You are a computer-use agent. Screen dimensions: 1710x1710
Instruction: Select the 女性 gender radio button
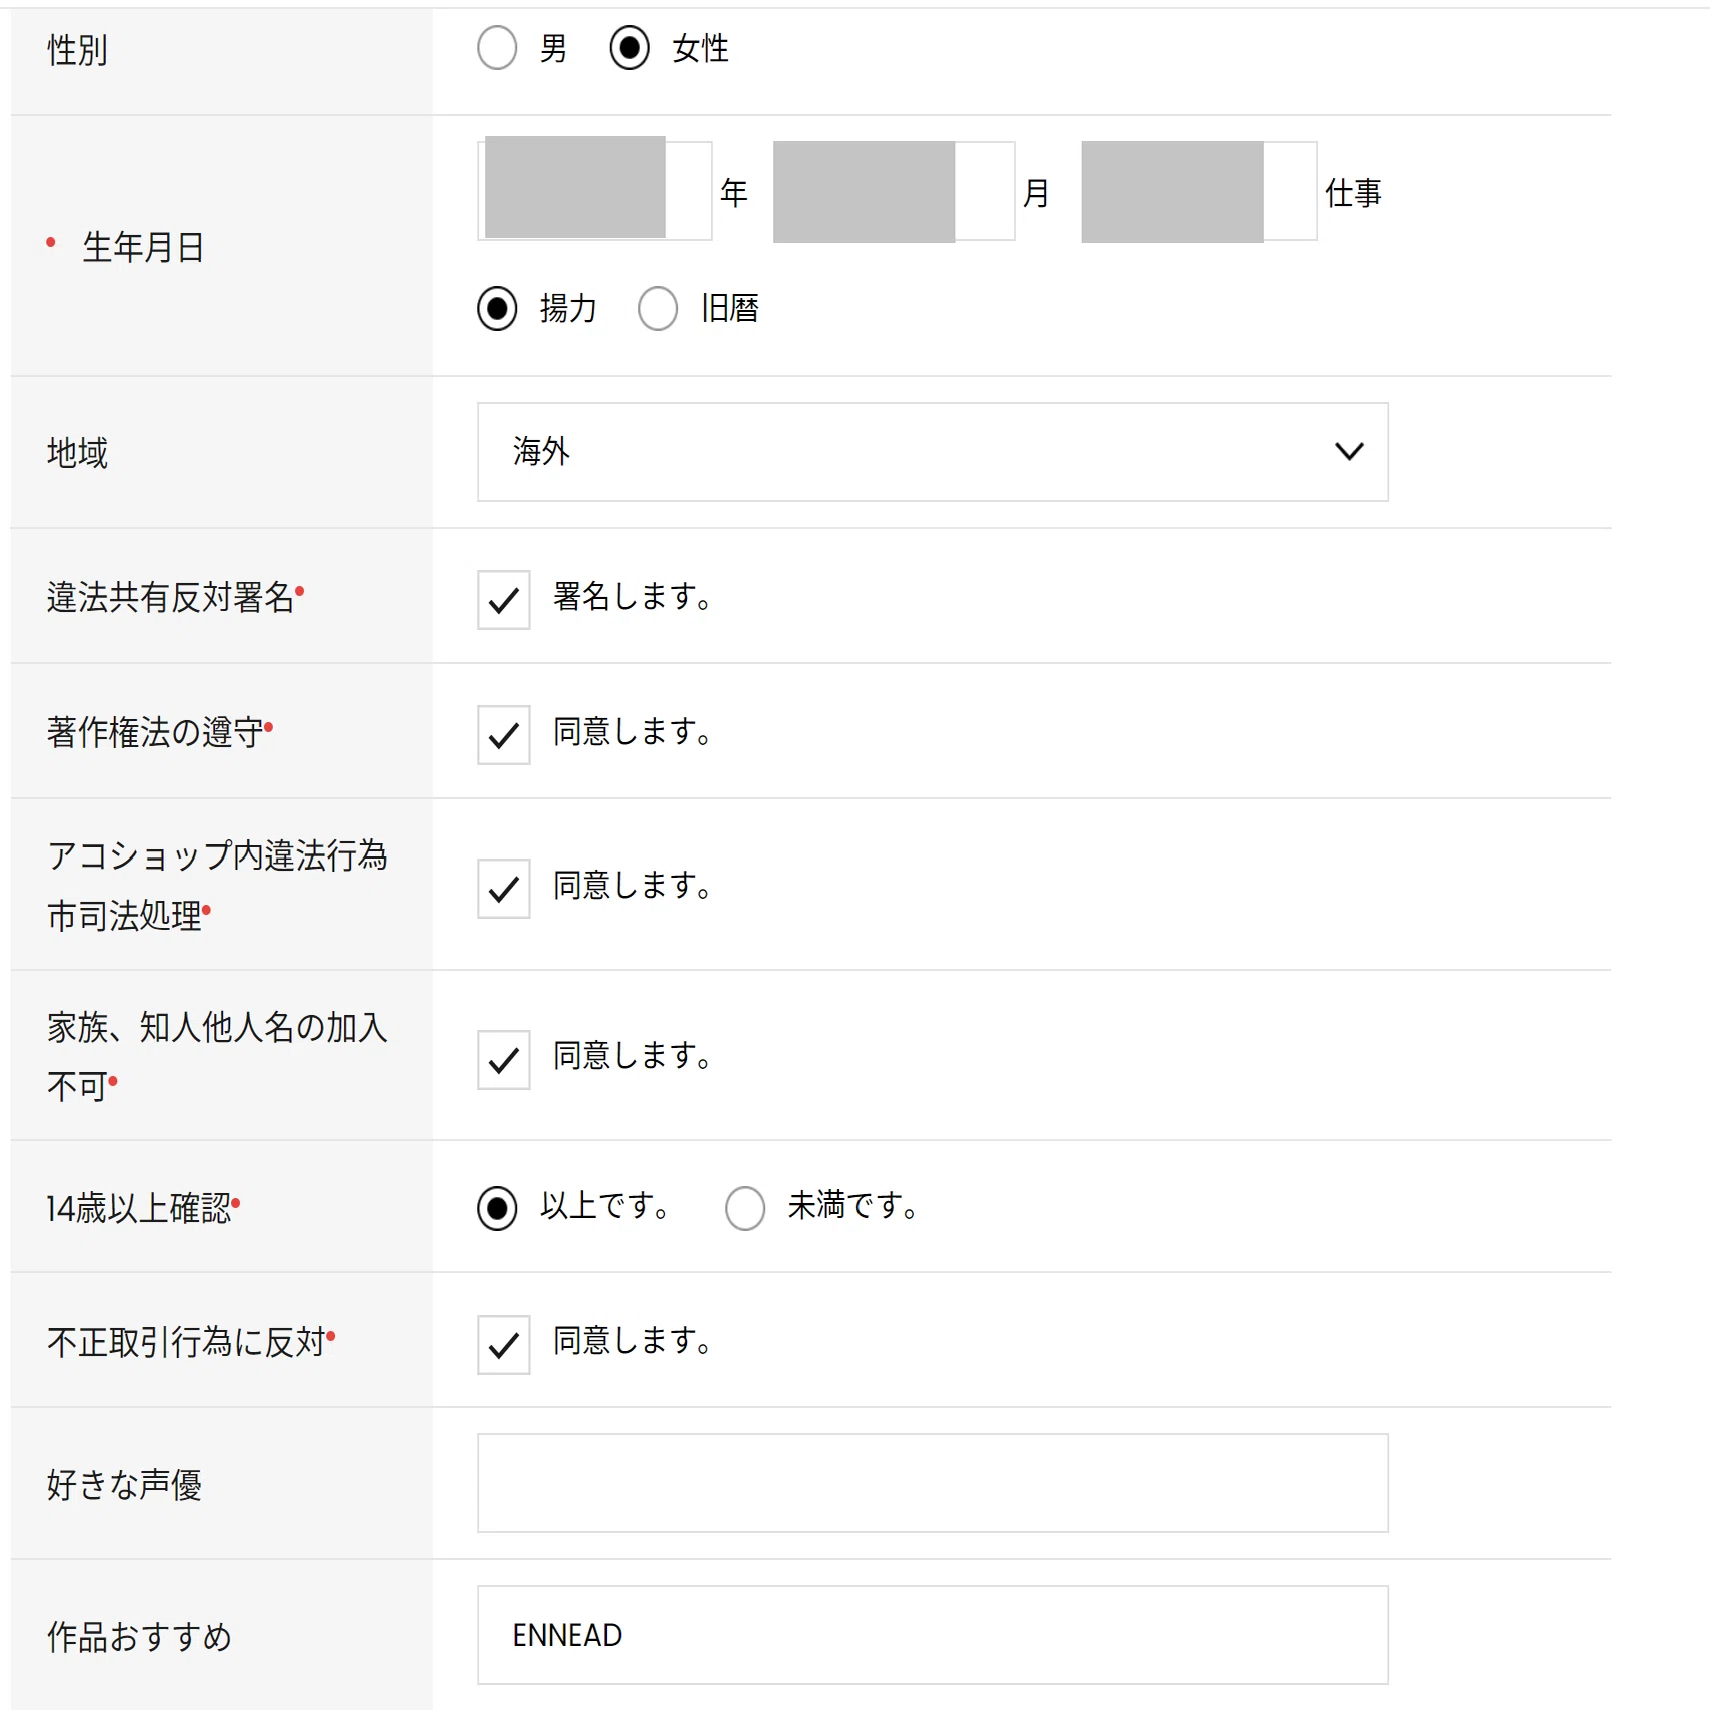tap(629, 48)
